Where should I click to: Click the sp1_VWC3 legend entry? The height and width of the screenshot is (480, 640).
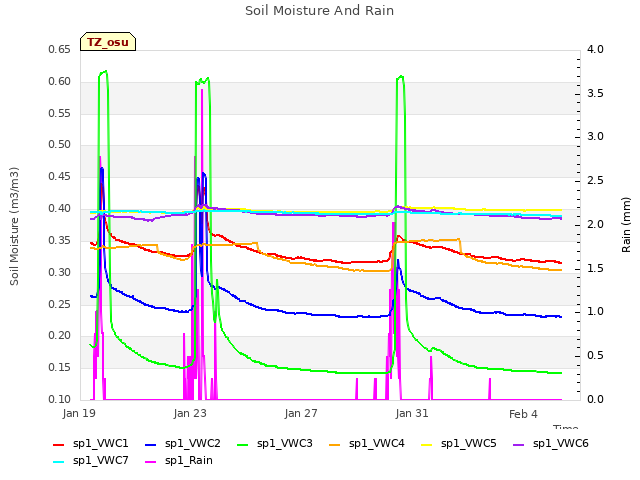point(275,444)
